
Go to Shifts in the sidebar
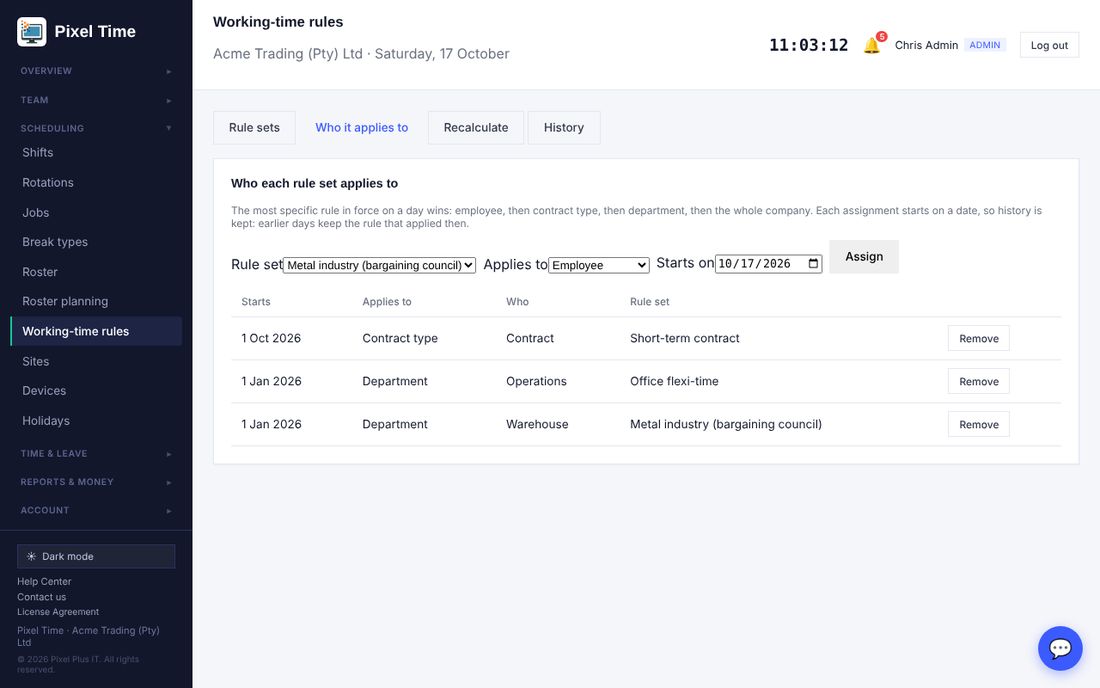[x=96, y=152]
